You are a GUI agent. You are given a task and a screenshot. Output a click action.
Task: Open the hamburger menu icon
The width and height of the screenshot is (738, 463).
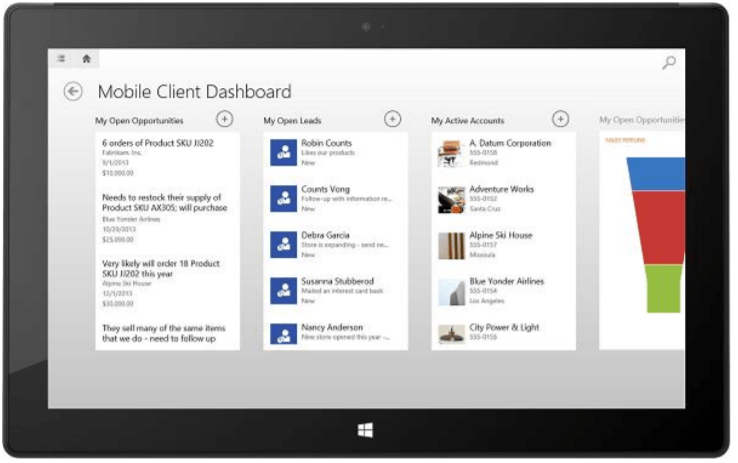[61, 59]
